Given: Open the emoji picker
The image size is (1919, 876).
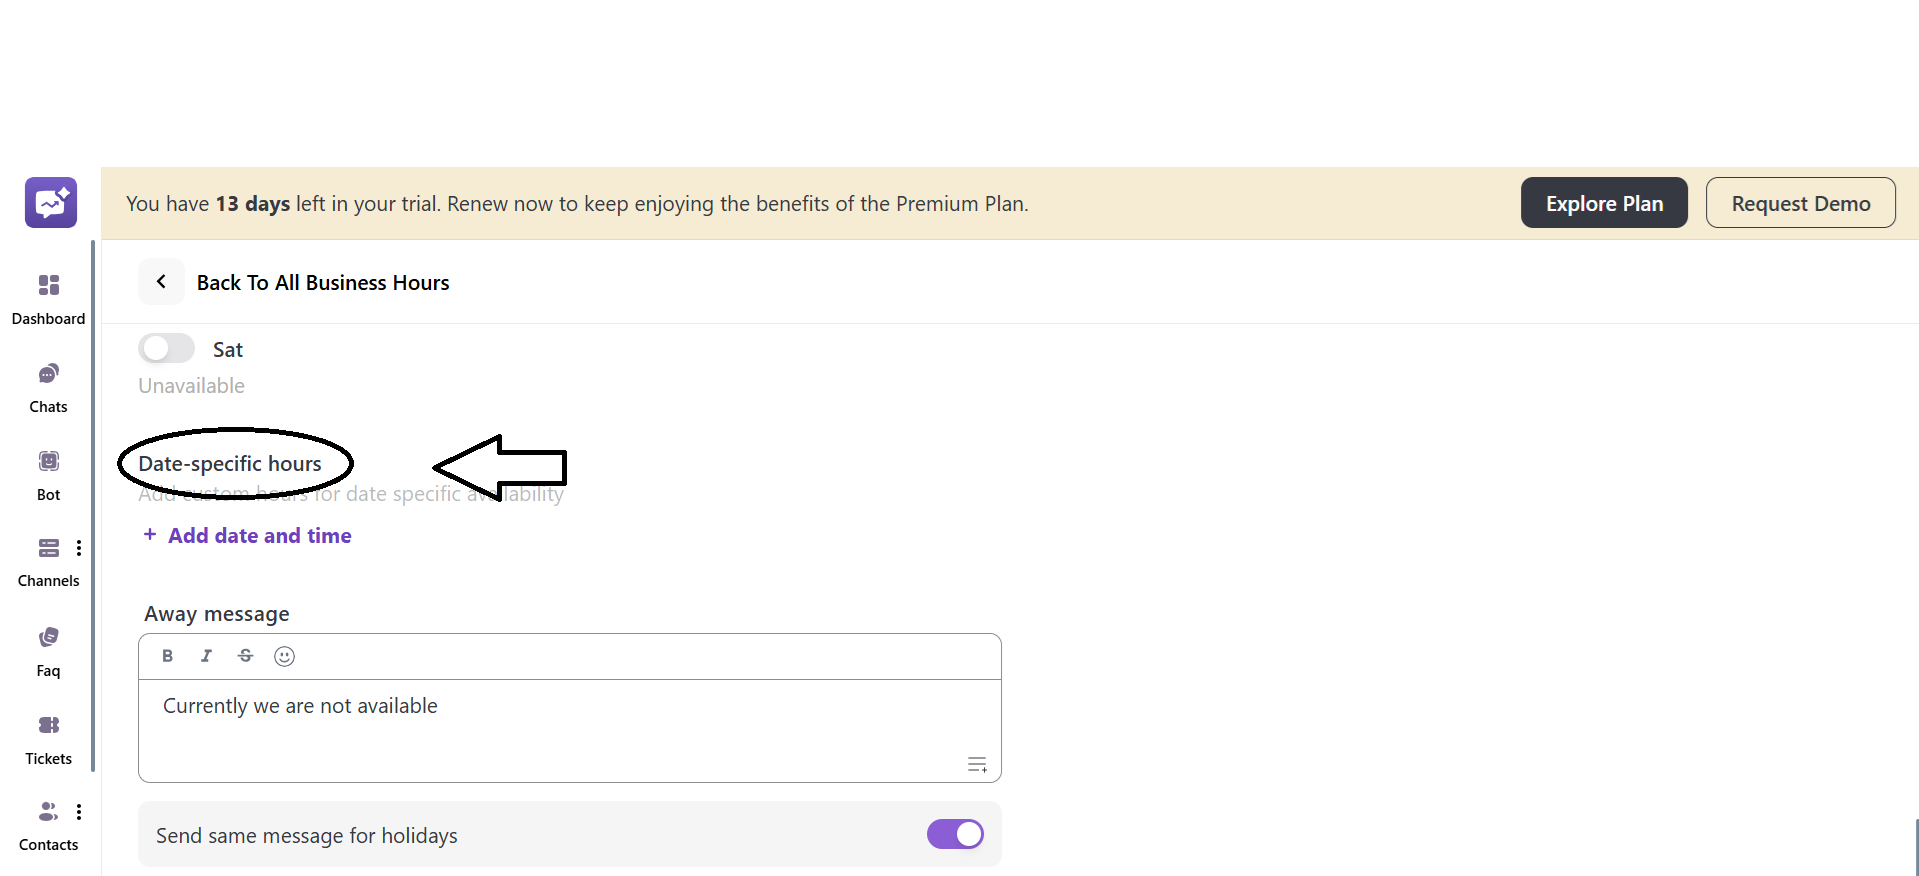Looking at the screenshot, I should pyautogui.click(x=284, y=656).
